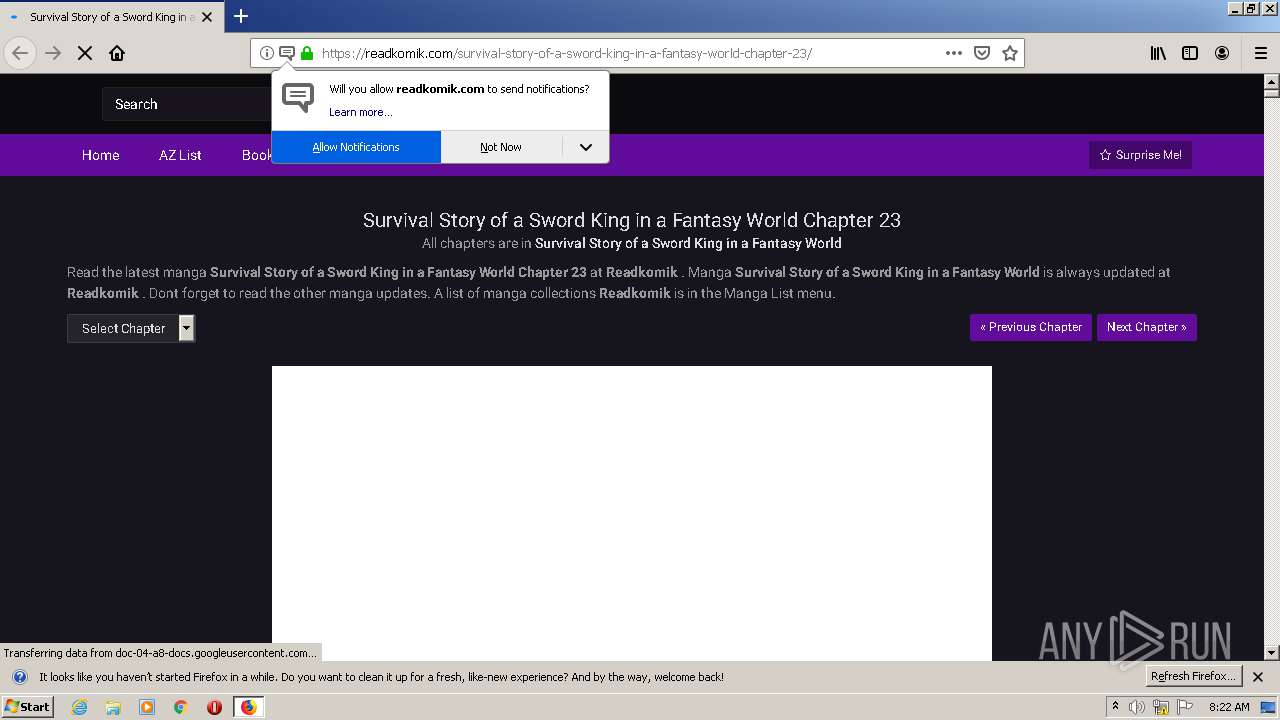
Task: Open media player from taskbar
Action: 147,707
